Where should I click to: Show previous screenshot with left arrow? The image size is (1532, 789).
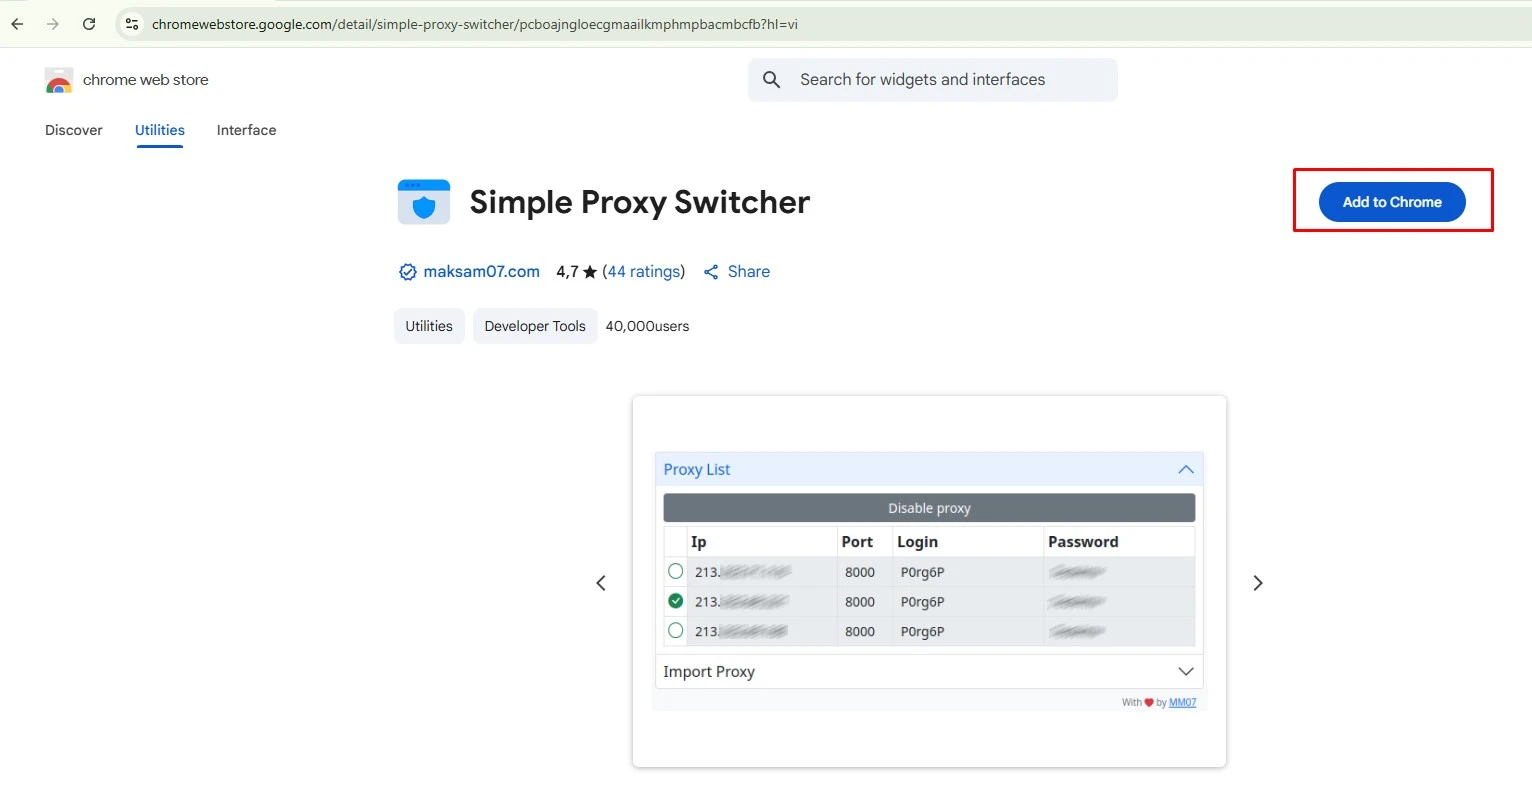point(601,583)
